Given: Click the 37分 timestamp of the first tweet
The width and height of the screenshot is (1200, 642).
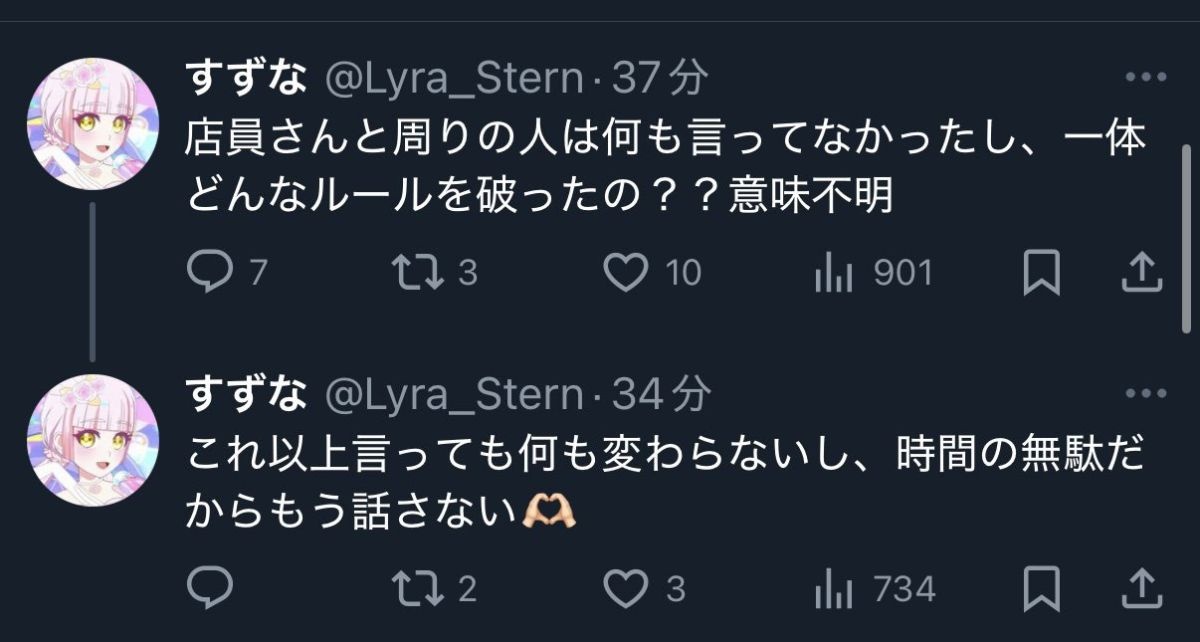Looking at the screenshot, I should [660, 79].
